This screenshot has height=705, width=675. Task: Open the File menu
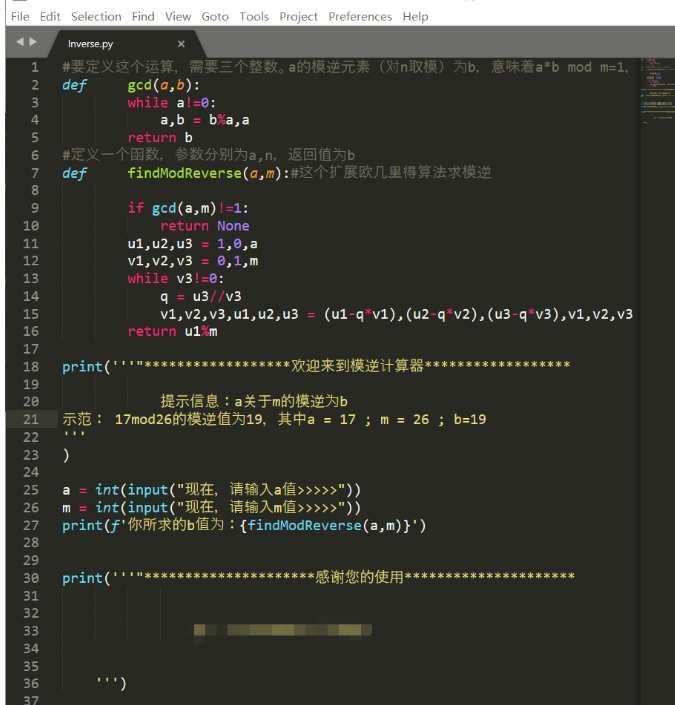(x=20, y=17)
